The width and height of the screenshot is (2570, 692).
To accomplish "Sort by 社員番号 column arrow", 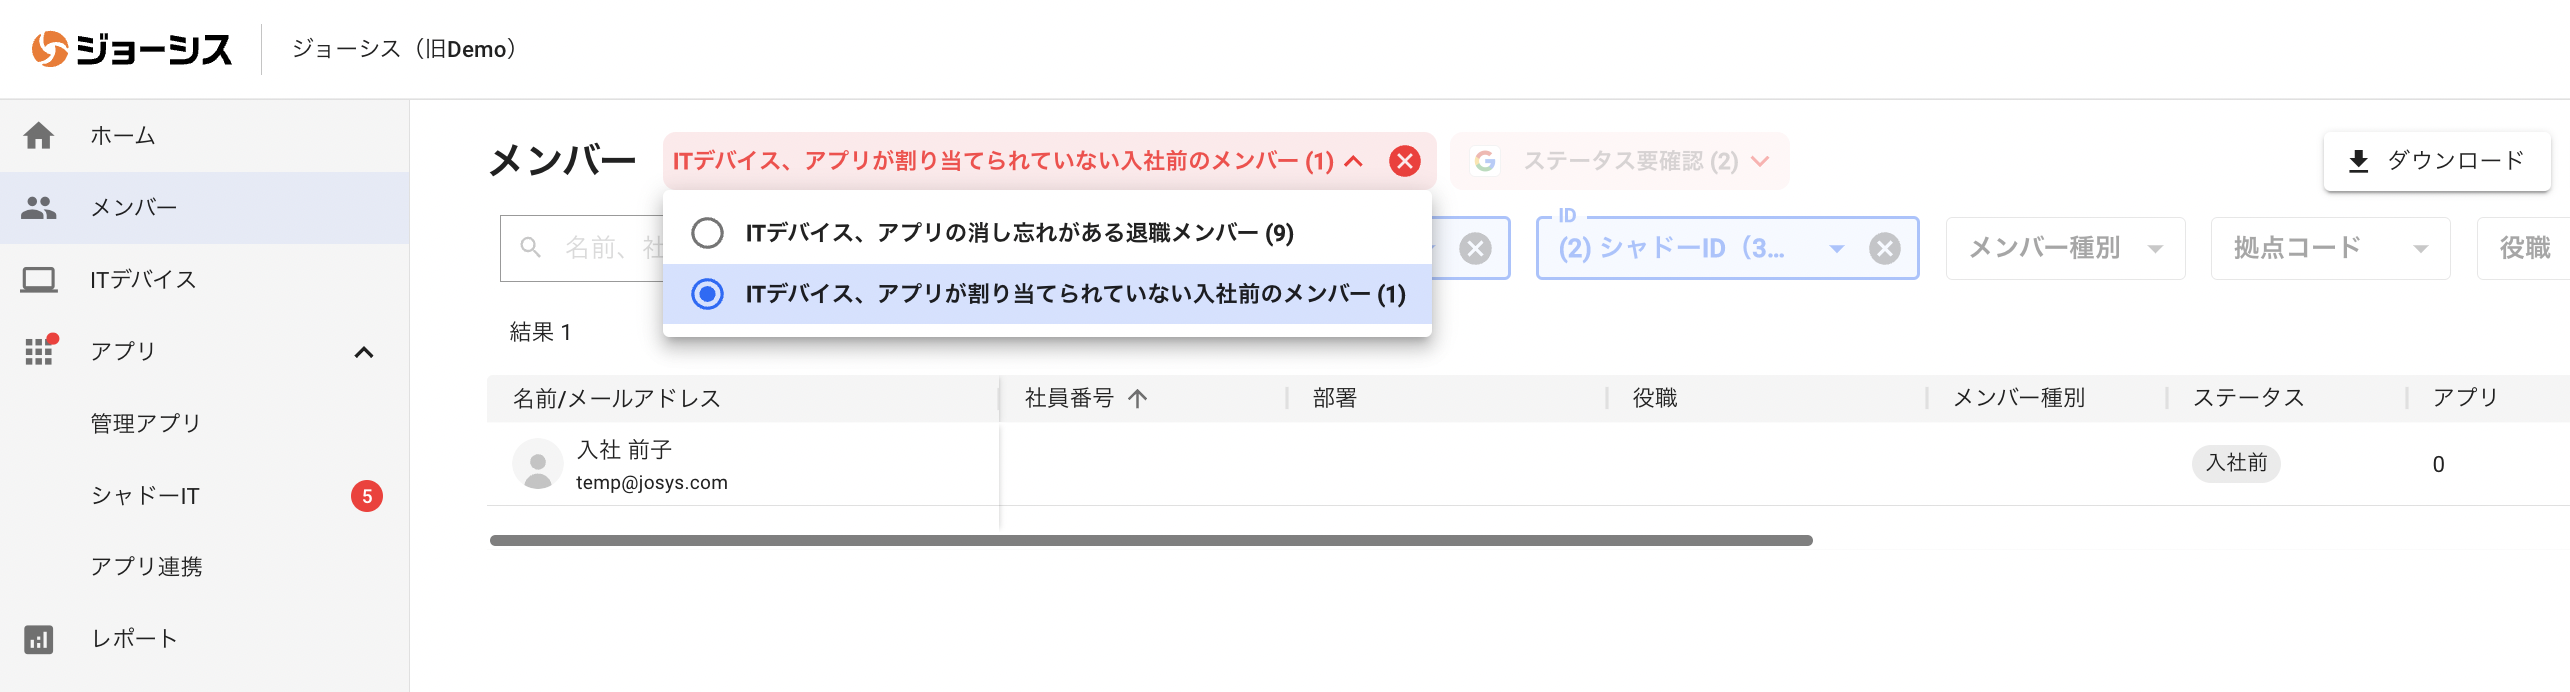I will point(1137,399).
